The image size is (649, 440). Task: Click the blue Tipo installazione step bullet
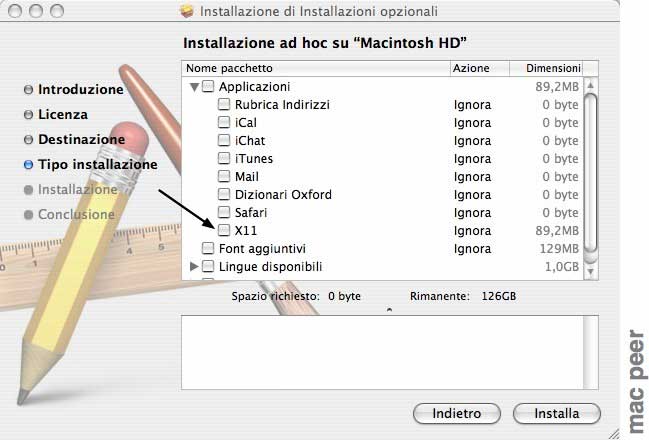click(28, 164)
